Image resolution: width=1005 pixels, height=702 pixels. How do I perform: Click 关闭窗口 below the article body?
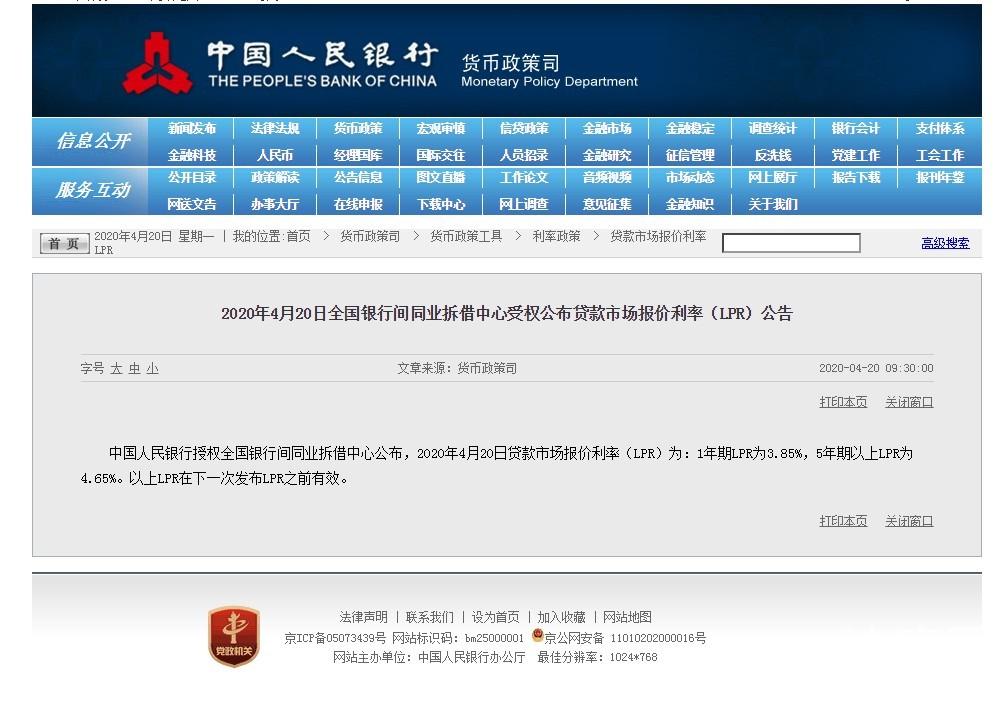(x=909, y=521)
